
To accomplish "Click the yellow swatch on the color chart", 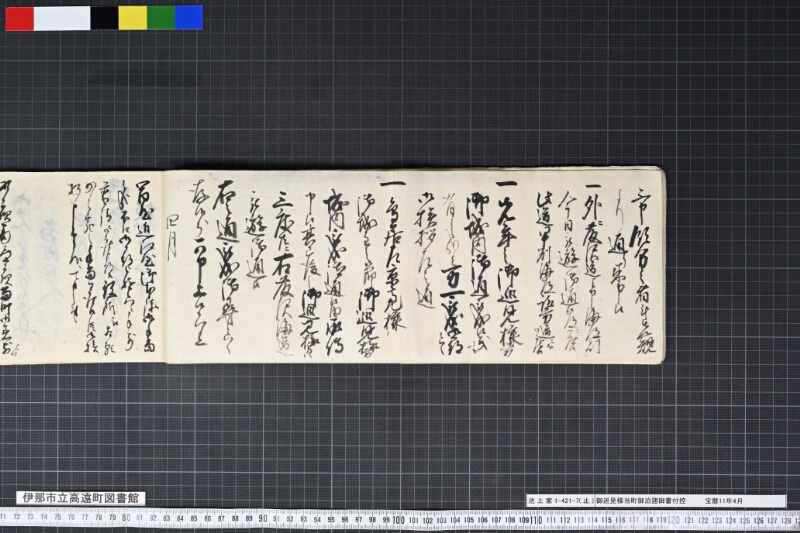I will pyautogui.click(x=133, y=18).
